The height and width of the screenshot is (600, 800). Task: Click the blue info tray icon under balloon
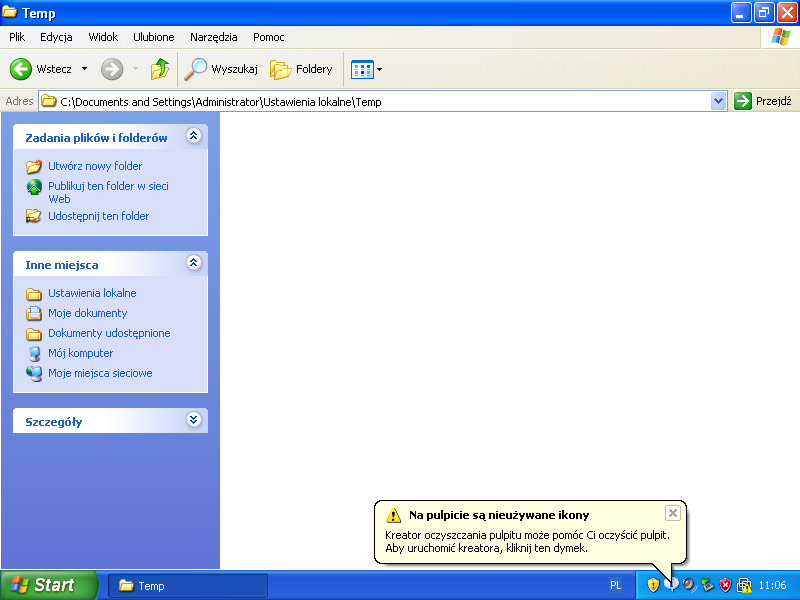click(x=671, y=585)
